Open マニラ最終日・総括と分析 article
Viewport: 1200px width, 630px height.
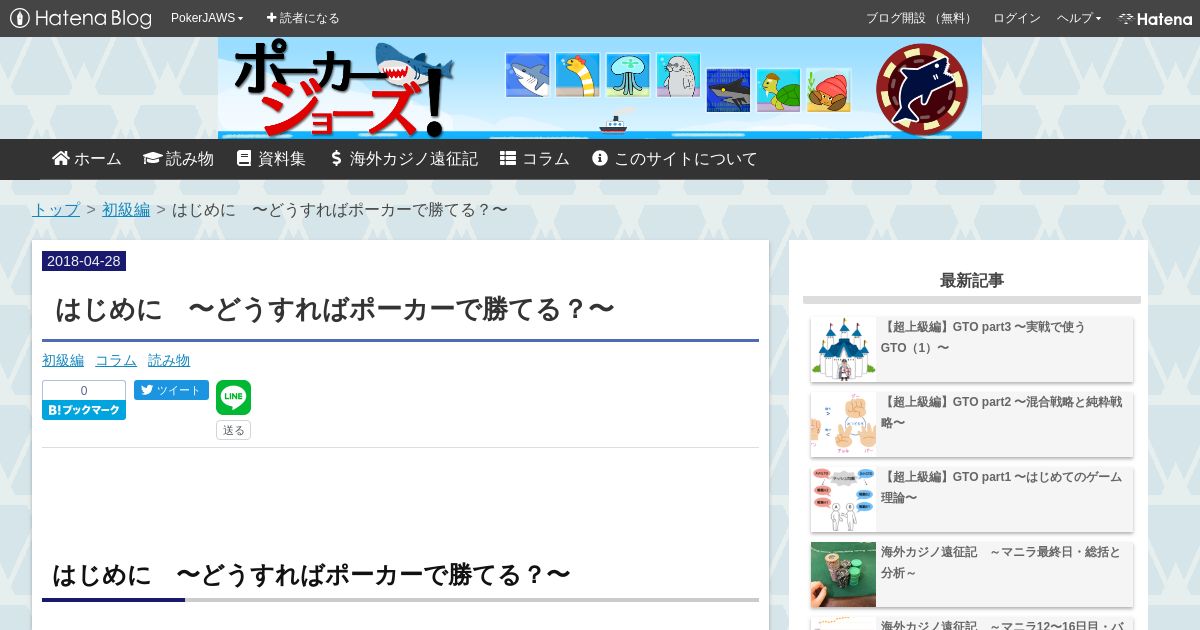pyautogui.click(x=1001, y=562)
